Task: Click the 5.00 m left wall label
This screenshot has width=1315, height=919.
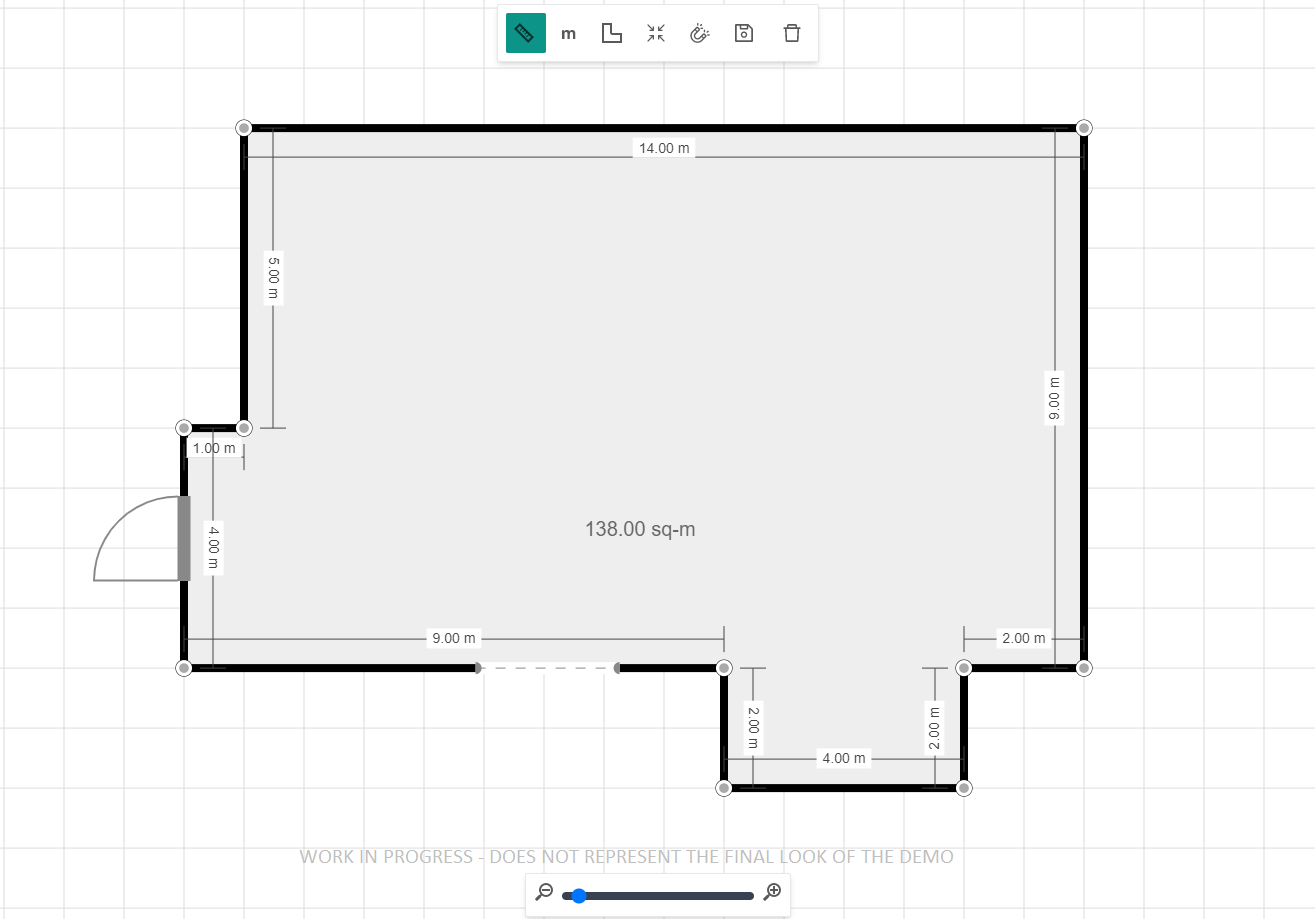Action: (x=273, y=278)
